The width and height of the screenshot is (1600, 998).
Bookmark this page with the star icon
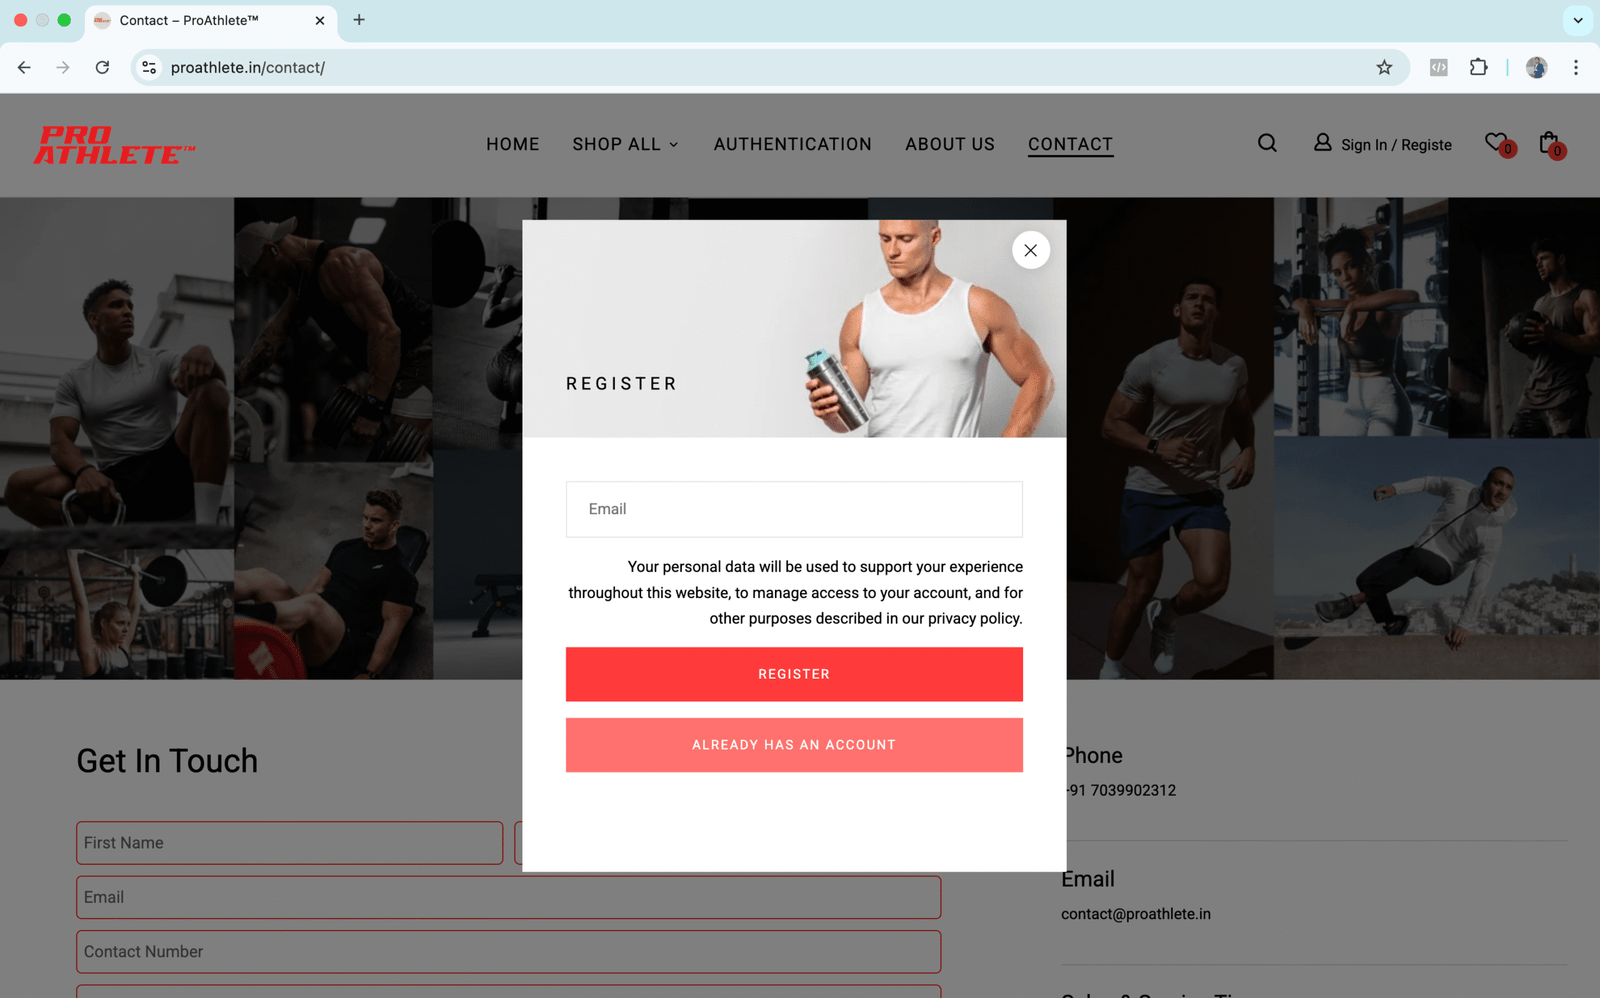coord(1384,67)
